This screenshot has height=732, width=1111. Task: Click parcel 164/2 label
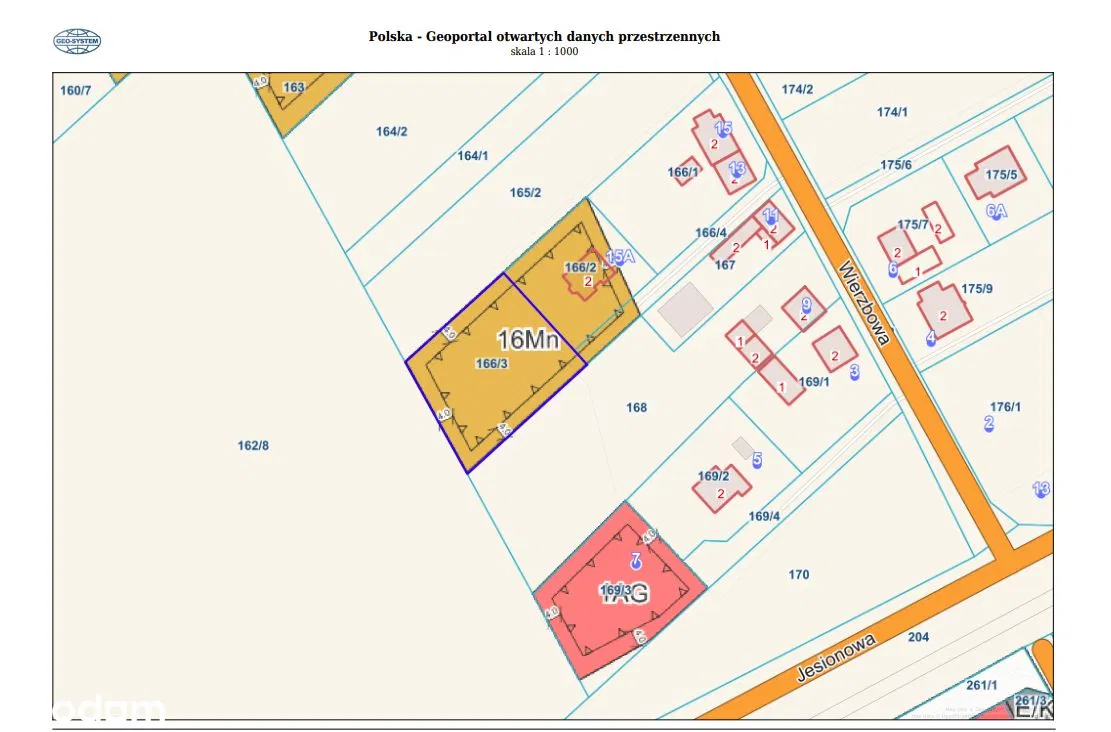tap(391, 132)
